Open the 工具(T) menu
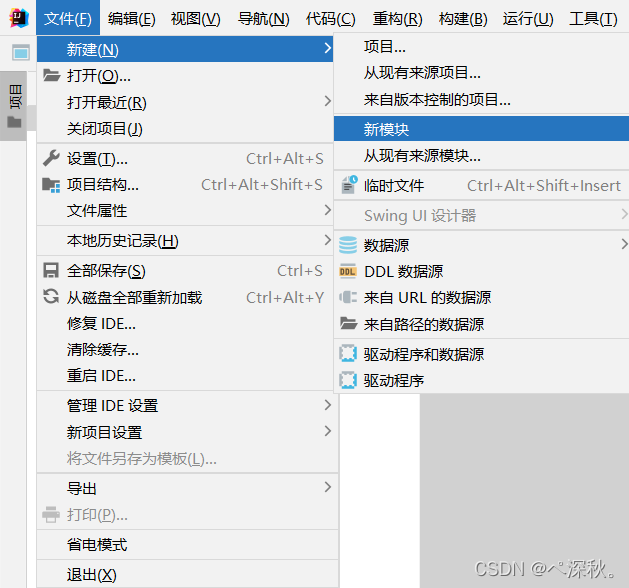This screenshot has height=588, width=629. tap(593, 18)
